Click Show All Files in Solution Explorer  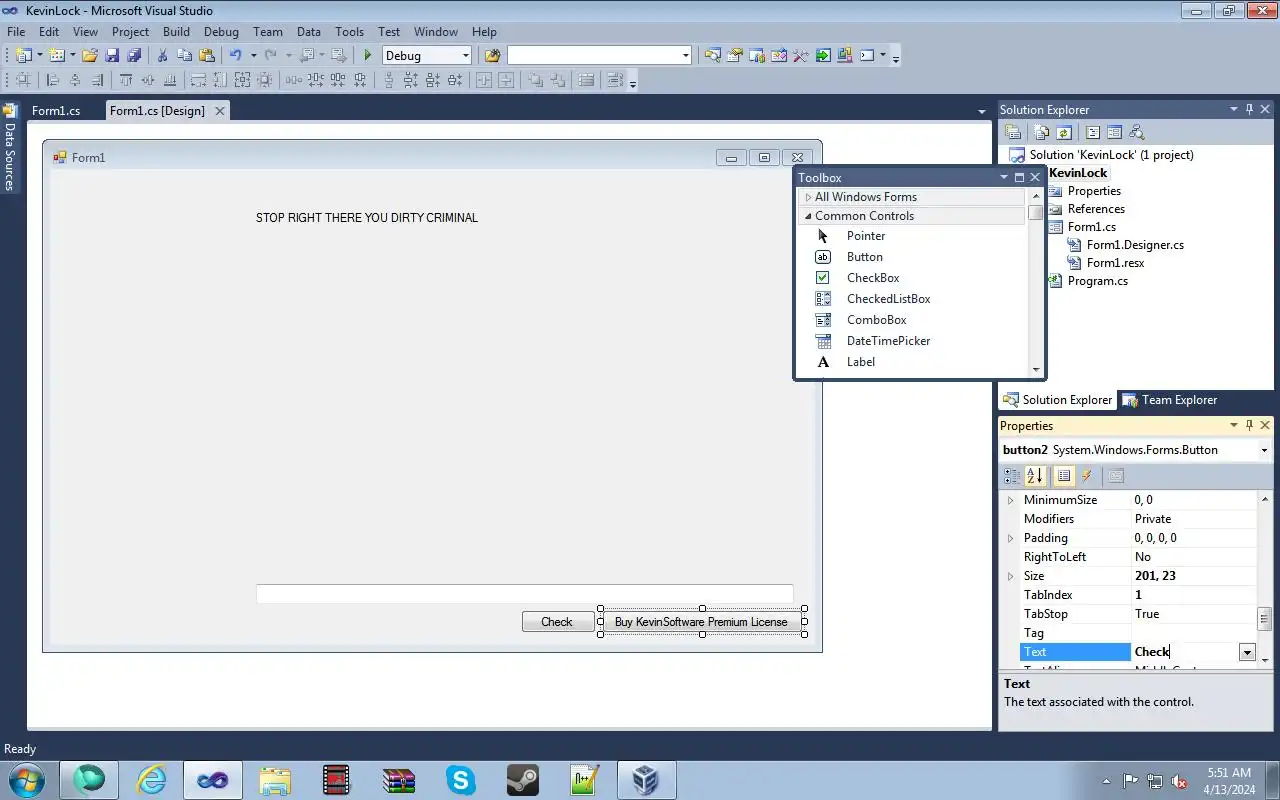click(1041, 132)
